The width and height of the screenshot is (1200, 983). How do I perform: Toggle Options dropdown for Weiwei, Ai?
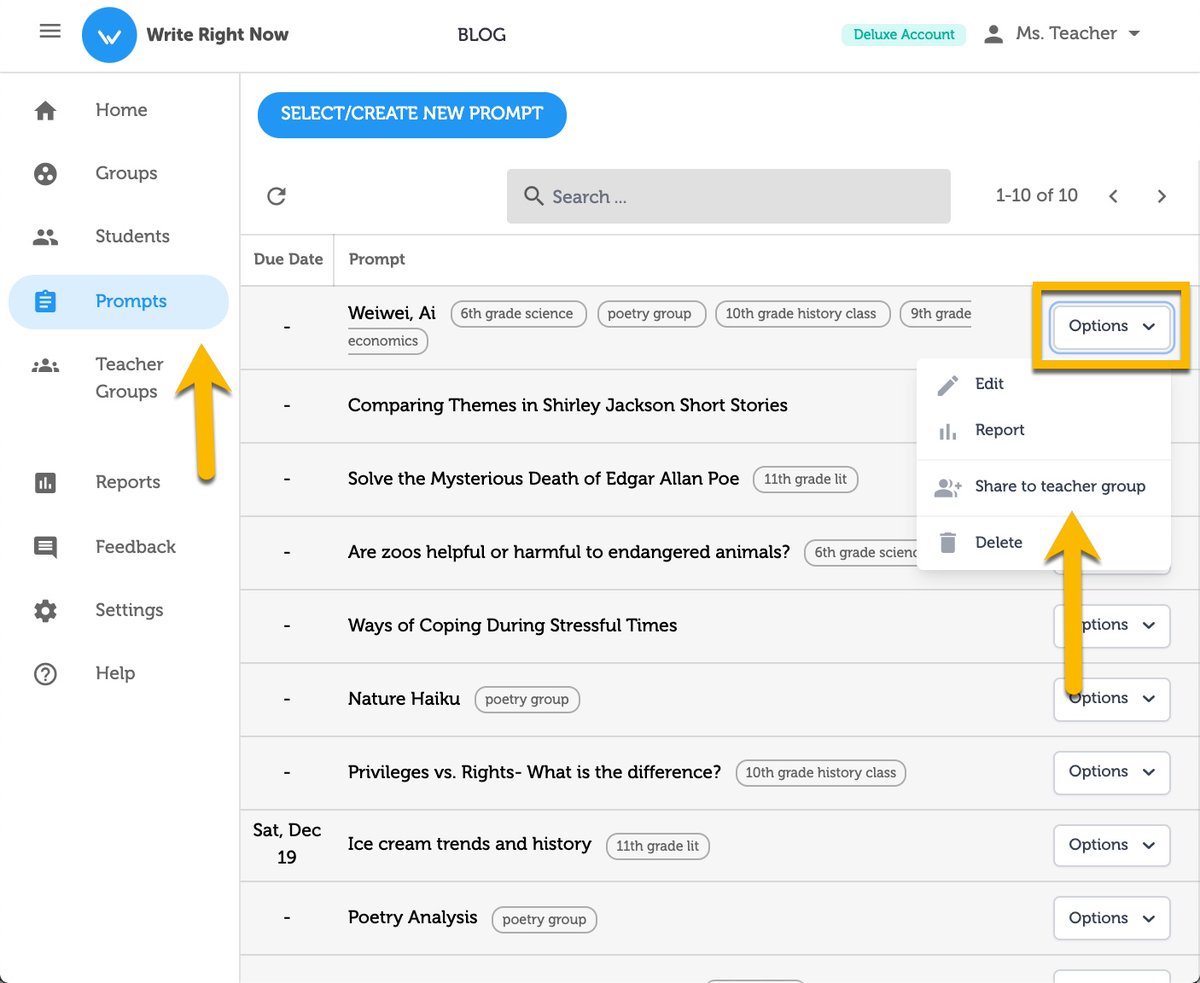tap(1111, 326)
